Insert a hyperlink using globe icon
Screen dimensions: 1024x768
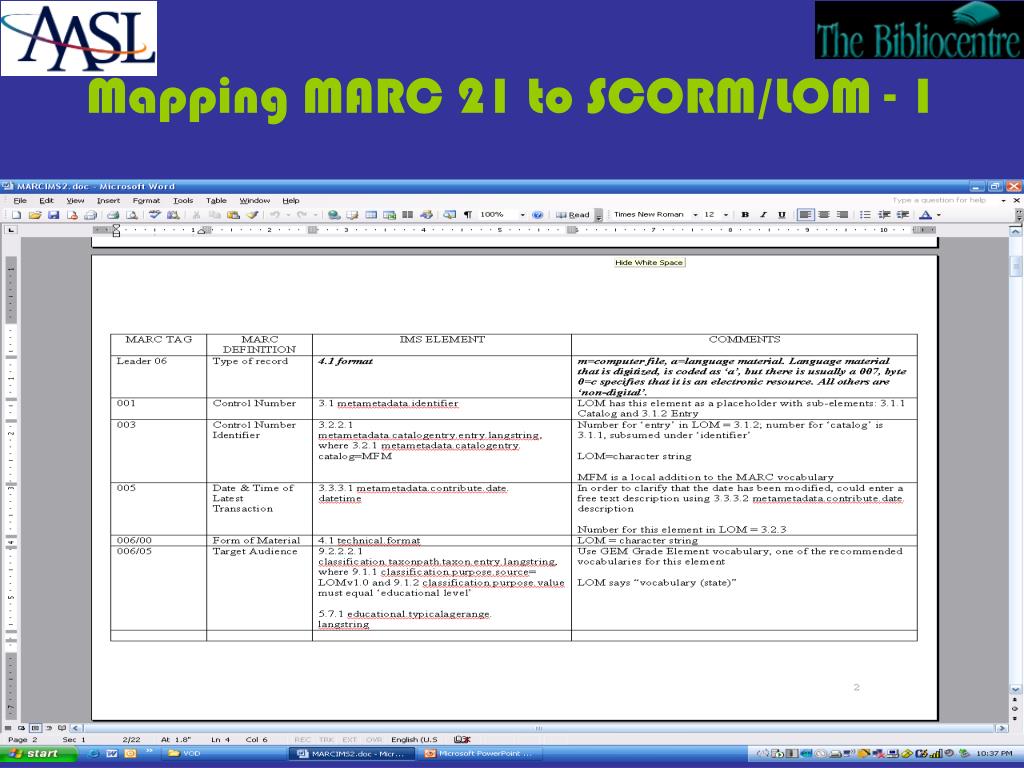334,215
